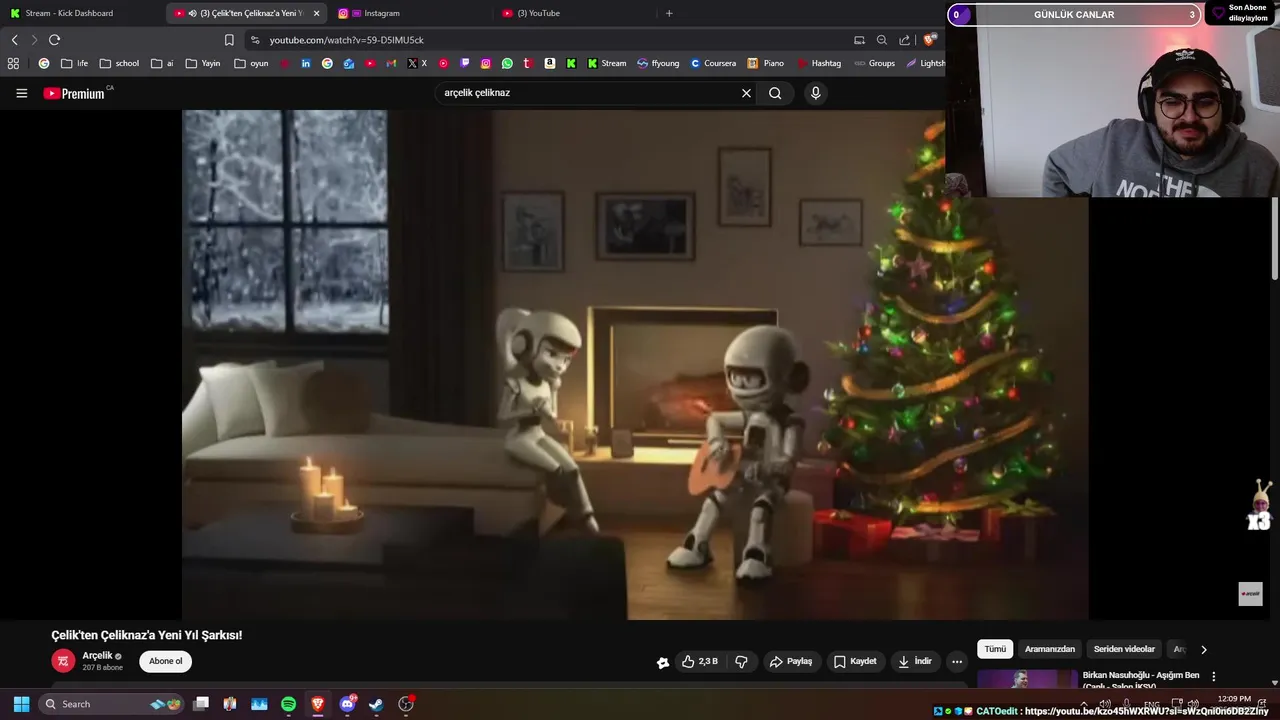Select the "Tümü" filter chip

[995, 649]
